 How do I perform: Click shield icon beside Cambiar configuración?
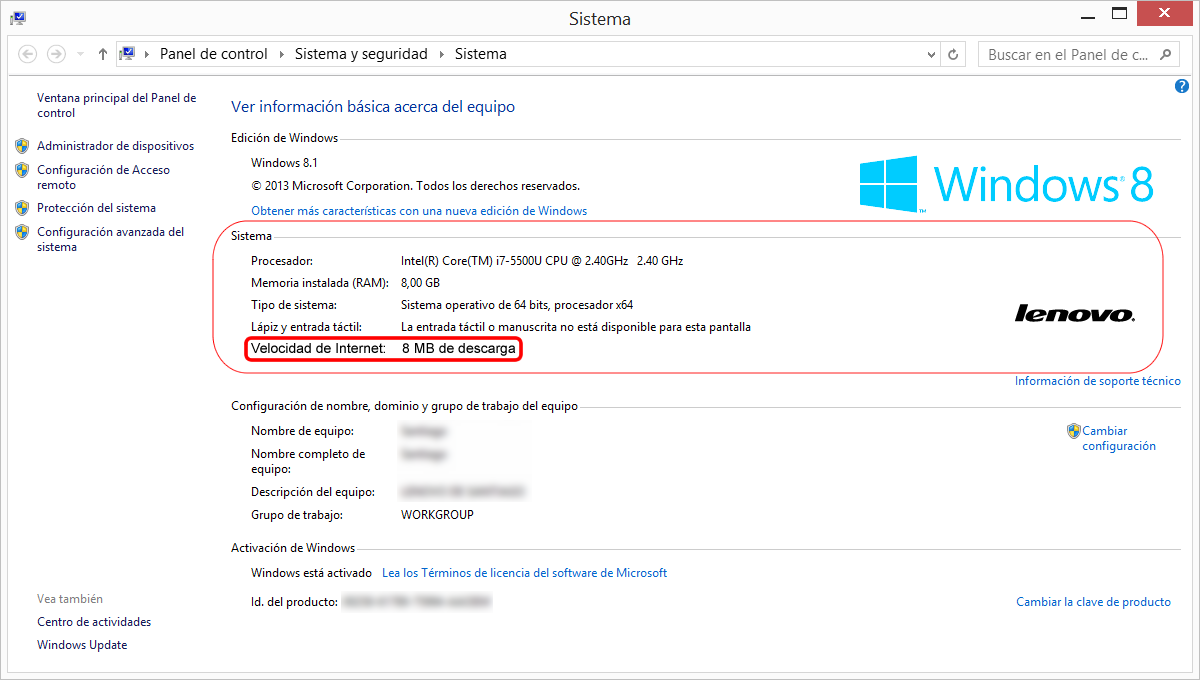click(1074, 431)
